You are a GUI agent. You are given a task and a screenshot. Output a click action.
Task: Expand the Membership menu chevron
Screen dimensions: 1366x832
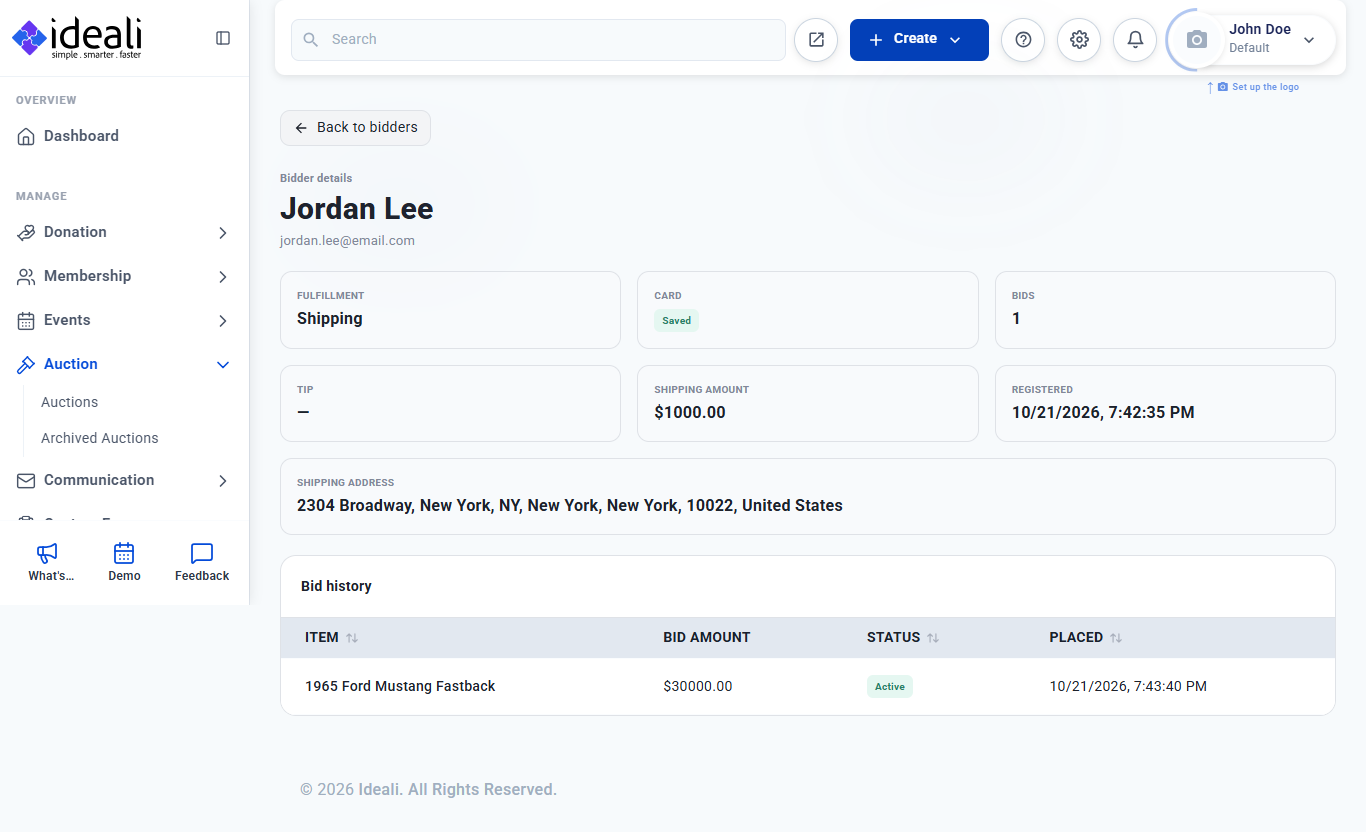(223, 277)
